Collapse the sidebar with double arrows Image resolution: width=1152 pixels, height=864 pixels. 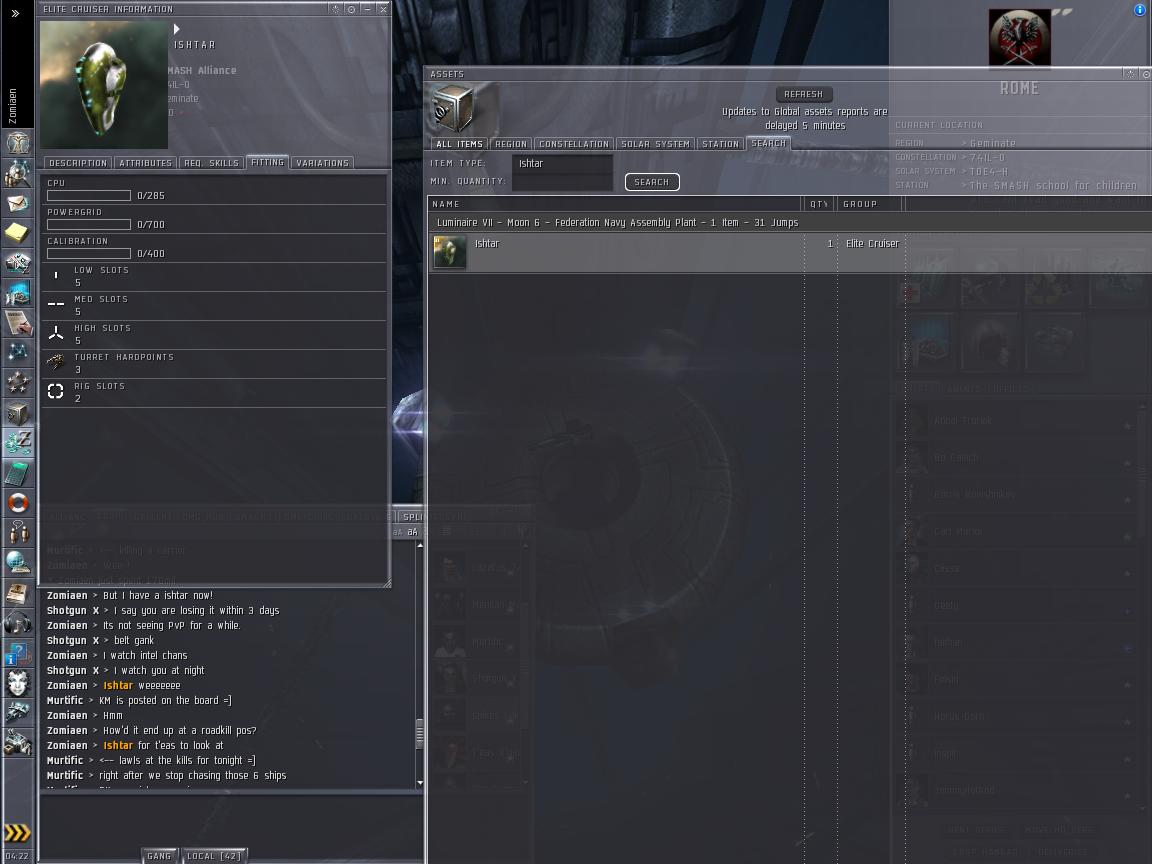pos(15,13)
